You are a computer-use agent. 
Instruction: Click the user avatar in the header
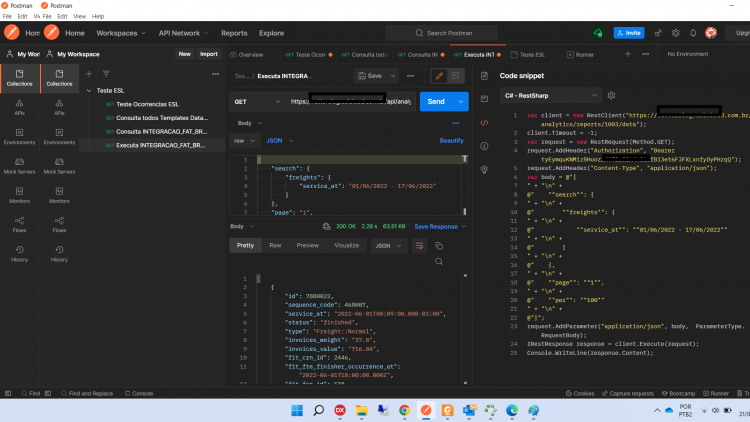pos(711,33)
